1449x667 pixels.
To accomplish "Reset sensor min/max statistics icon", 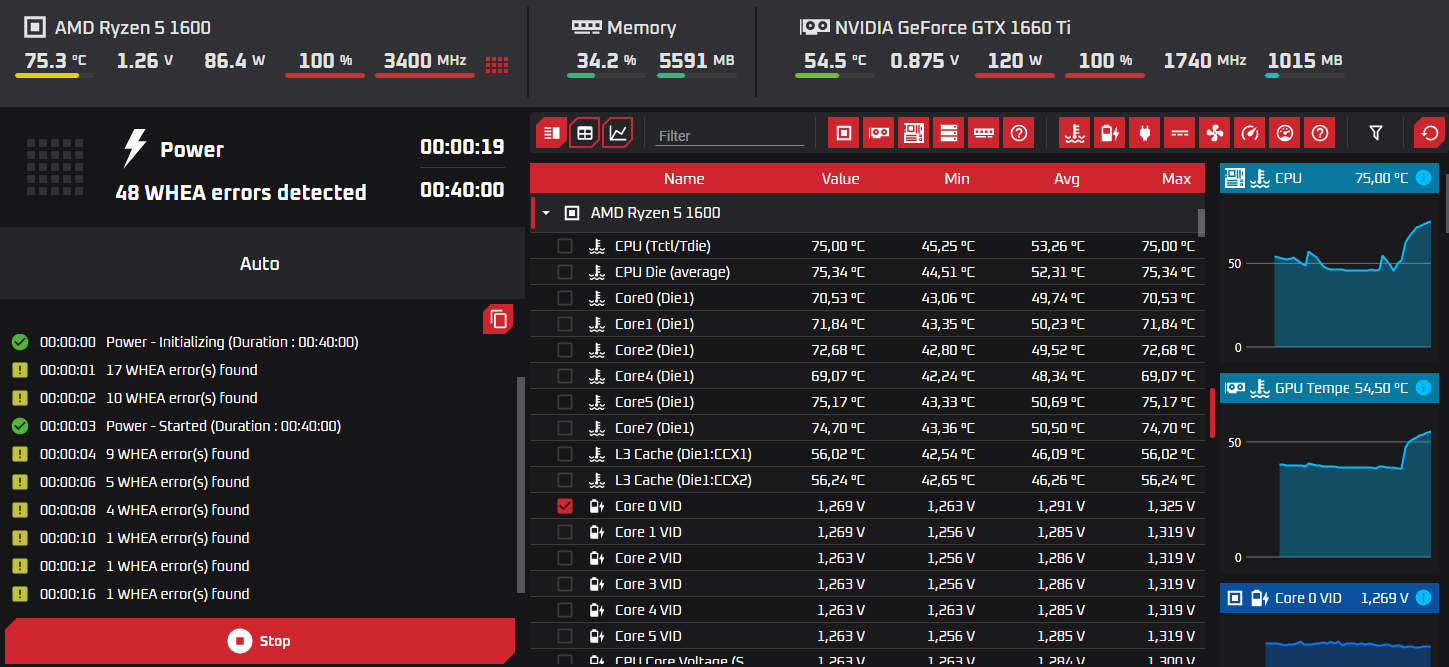I will pyautogui.click(x=1429, y=132).
